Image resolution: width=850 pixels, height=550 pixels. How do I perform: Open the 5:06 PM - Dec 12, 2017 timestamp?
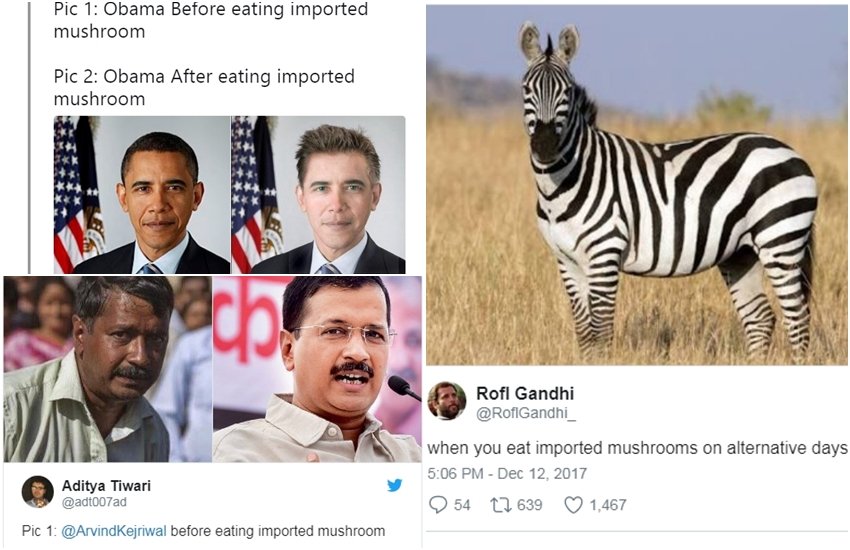507,473
